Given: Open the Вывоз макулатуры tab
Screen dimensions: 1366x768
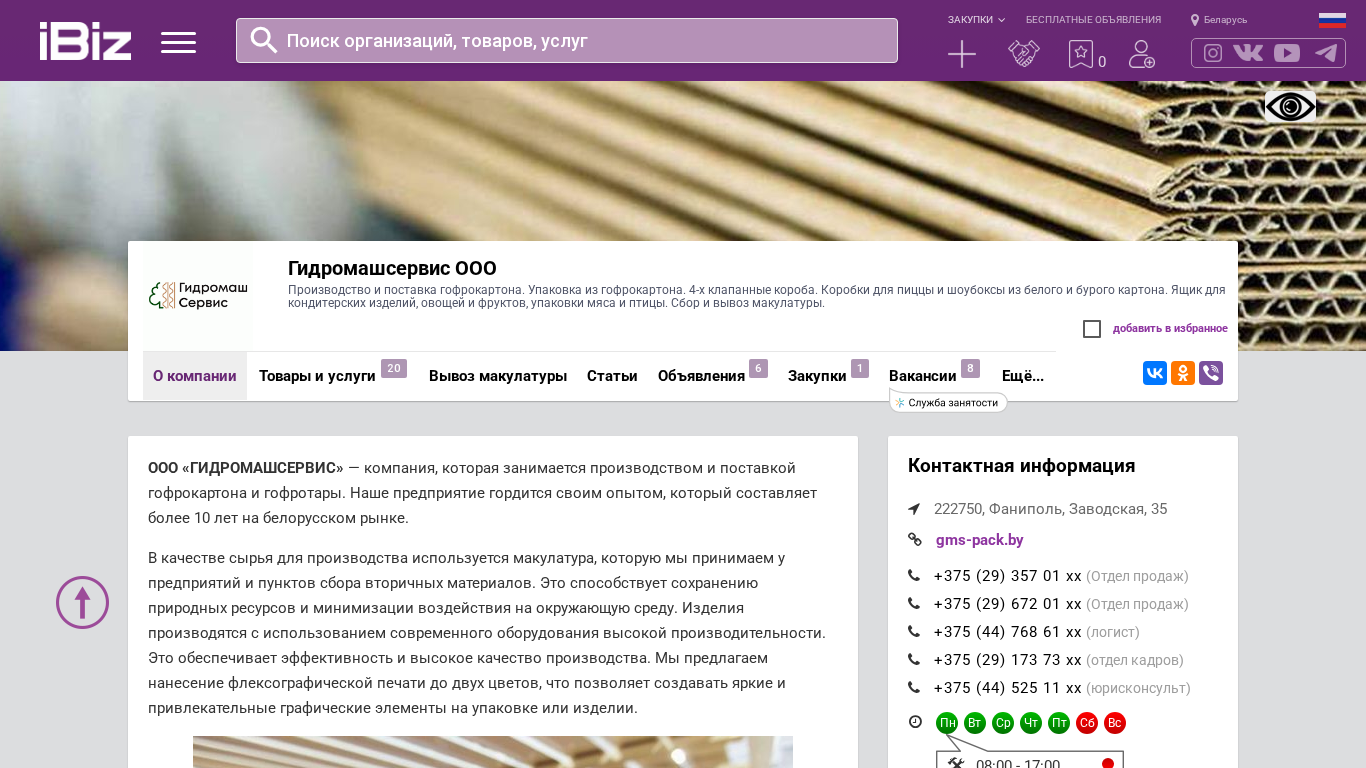Looking at the screenshot, I should pyautogui.click(x=498, y=376).
